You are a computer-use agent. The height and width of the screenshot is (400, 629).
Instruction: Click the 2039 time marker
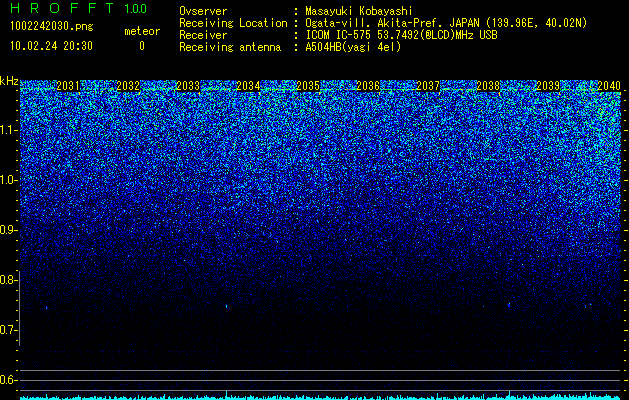548,86
